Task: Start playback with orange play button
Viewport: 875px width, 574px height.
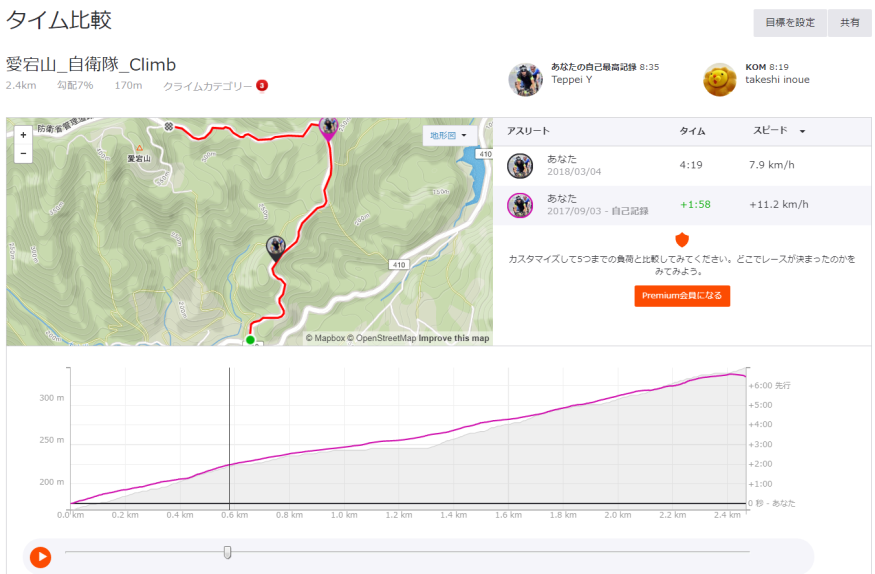Action: tap(41, 557)
